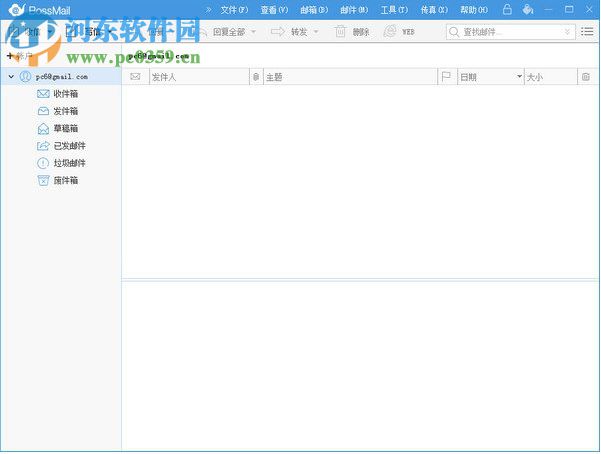
Task: Select the 发件箱 folder
Action: pyautogui.click(x=66, y=111)
